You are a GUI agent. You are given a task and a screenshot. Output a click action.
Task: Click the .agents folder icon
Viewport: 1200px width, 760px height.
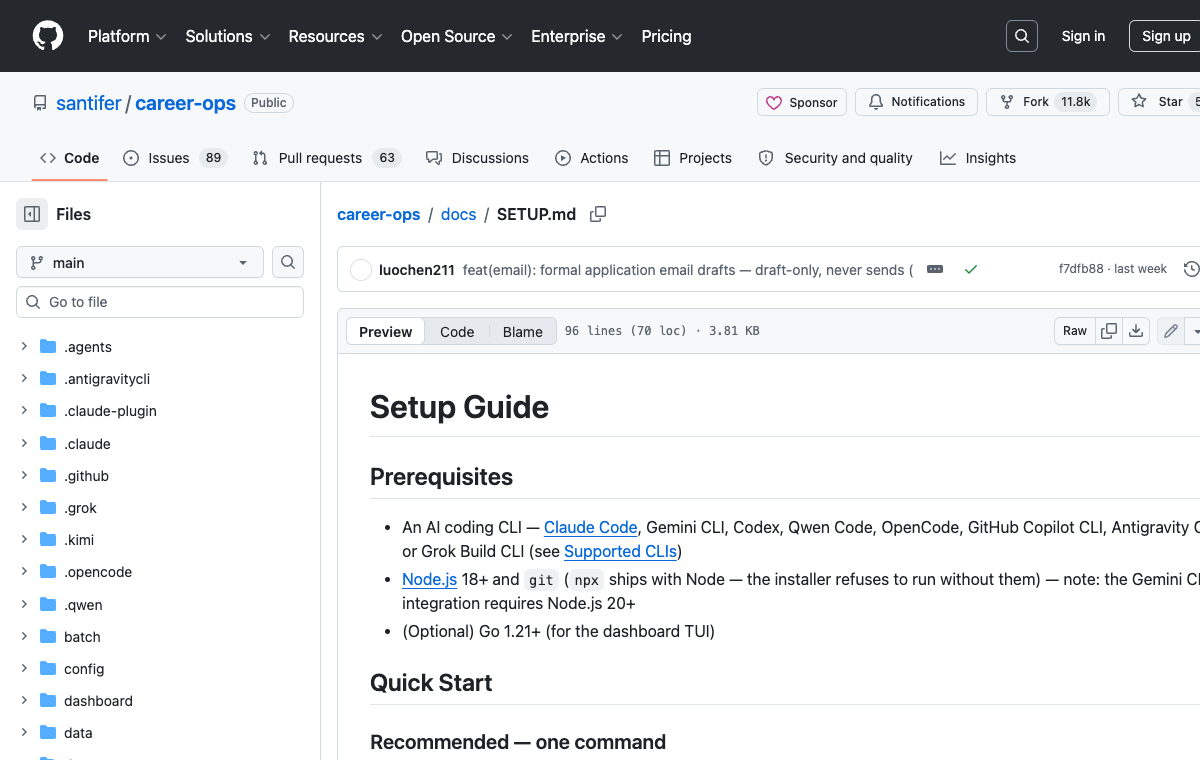coord(48,347)
